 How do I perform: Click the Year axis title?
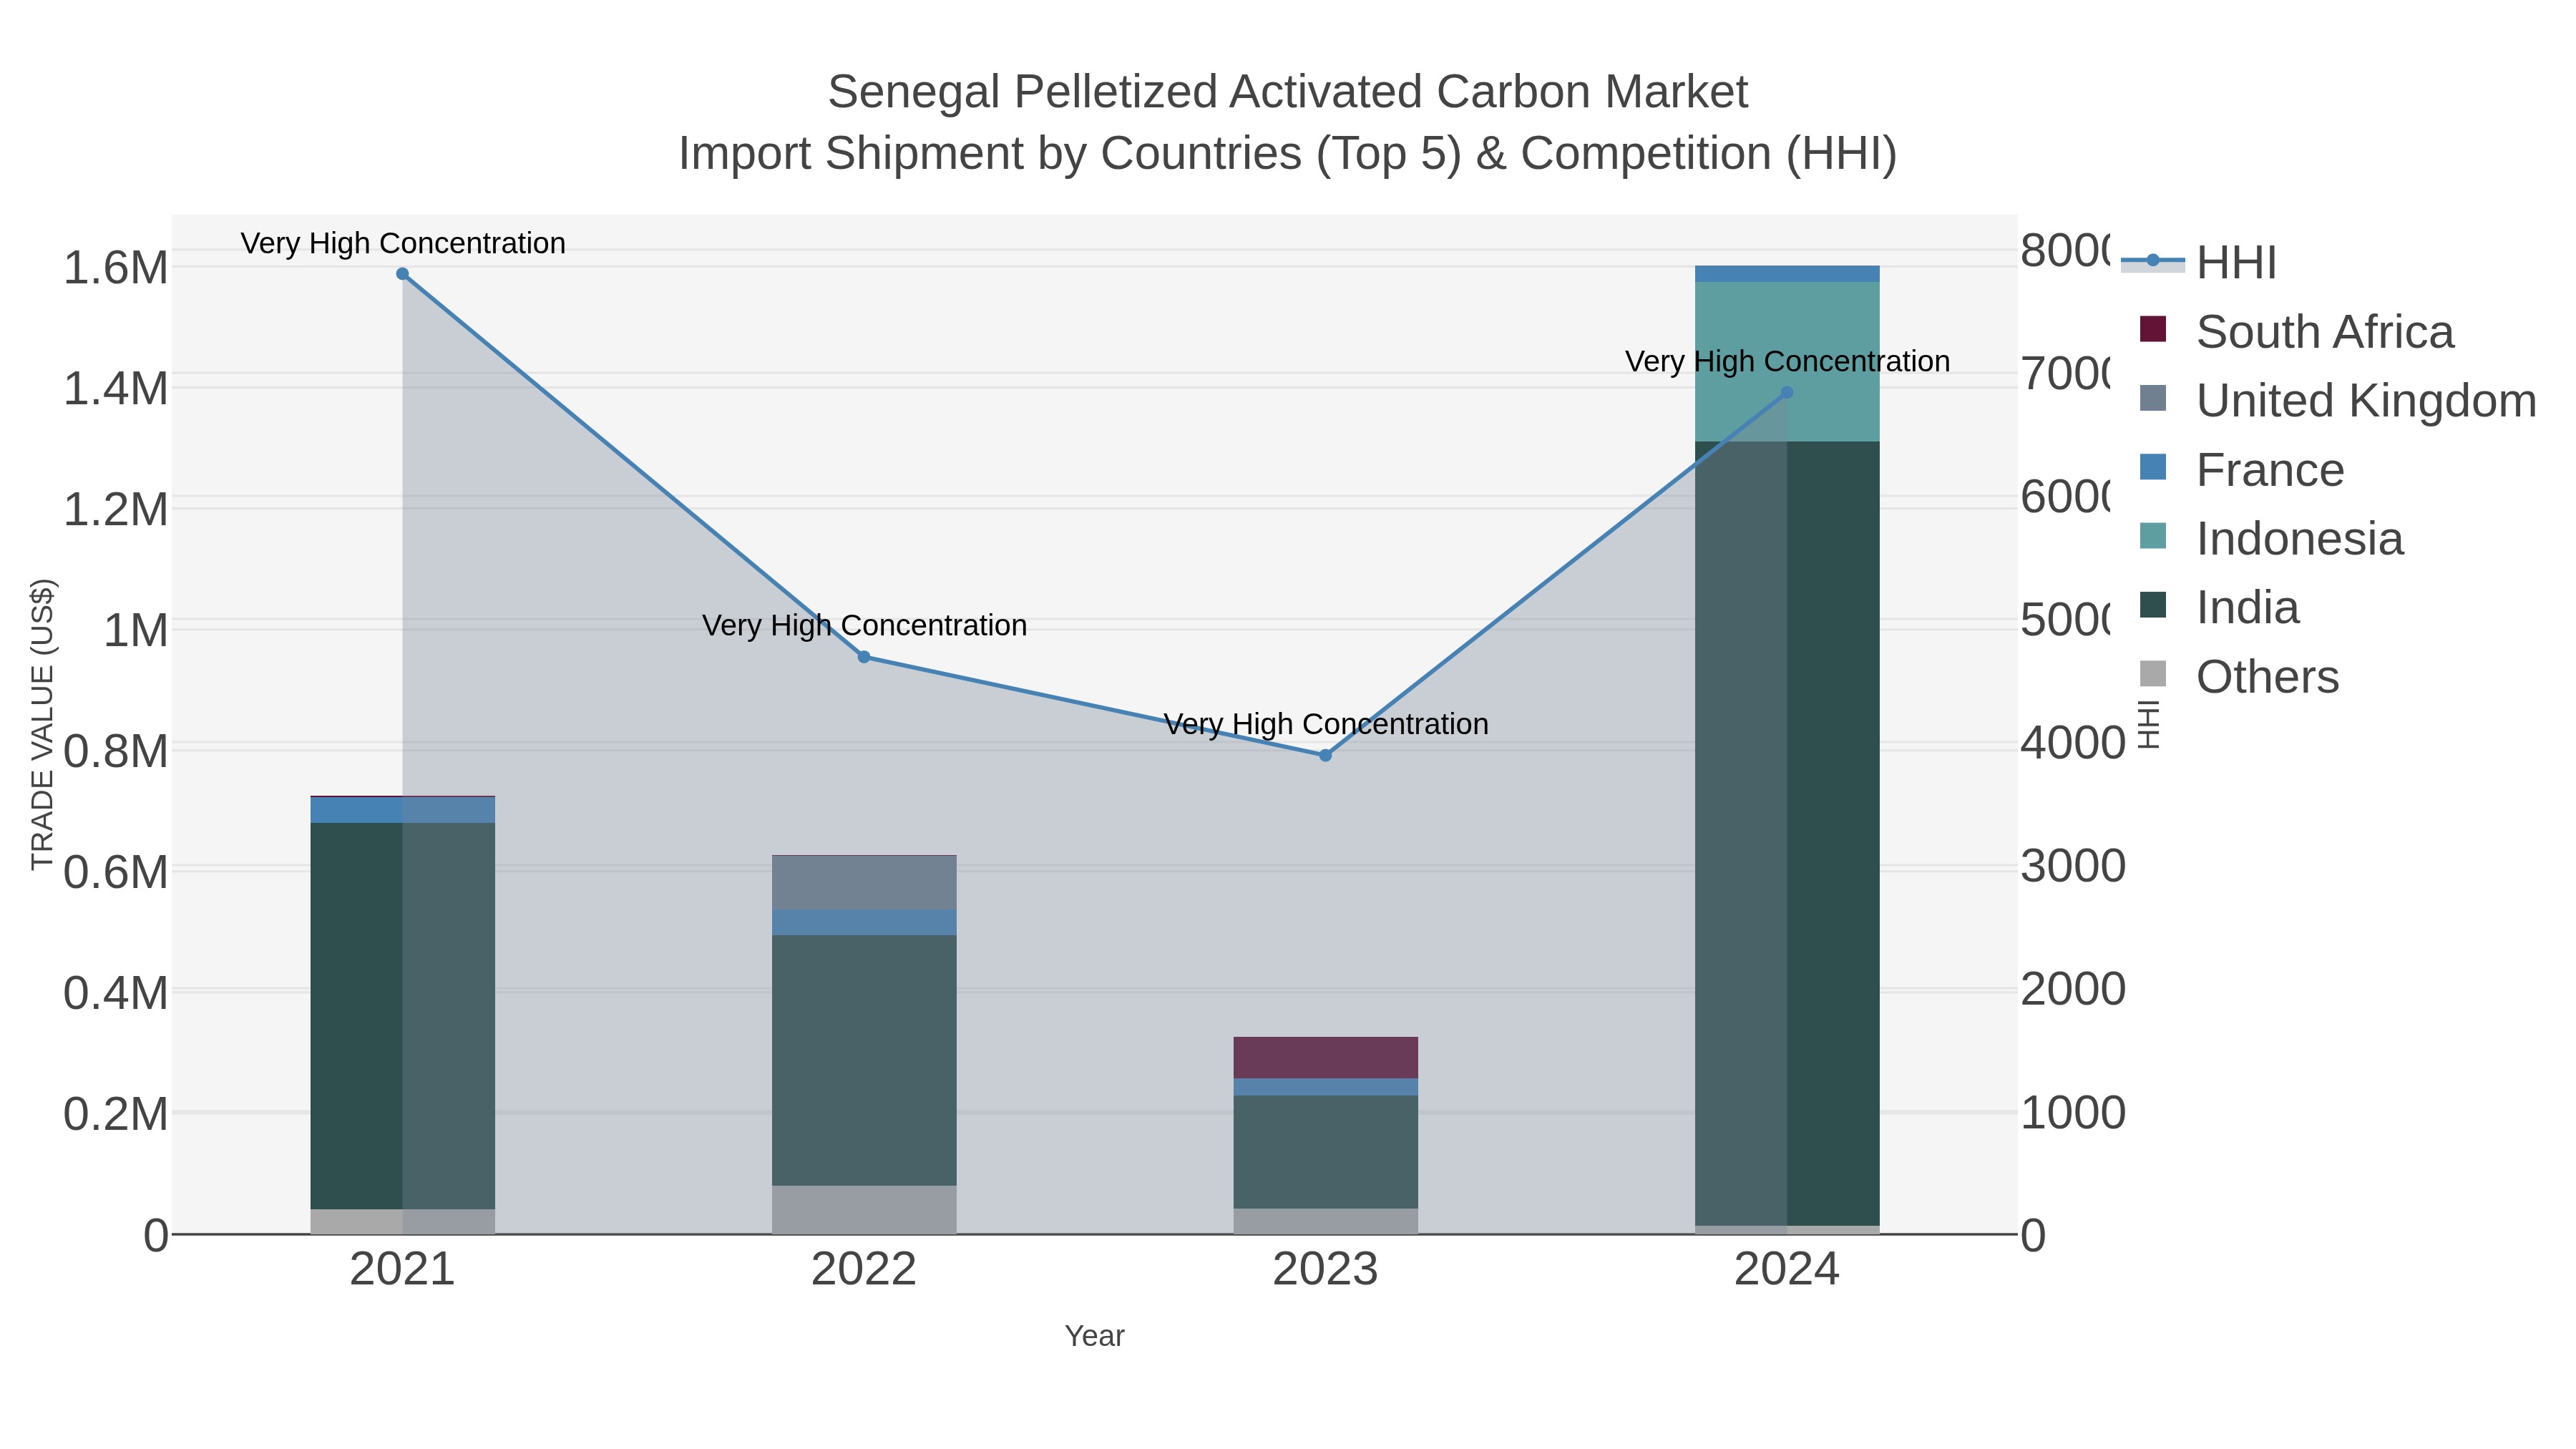[x=1095, y=1336]
